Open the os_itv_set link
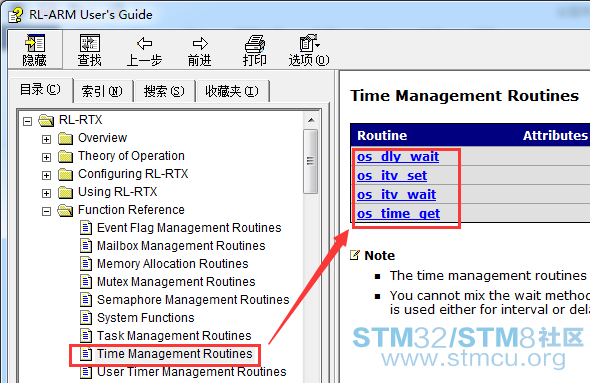Viewport: 590px width, 383px height. (392, 176)
